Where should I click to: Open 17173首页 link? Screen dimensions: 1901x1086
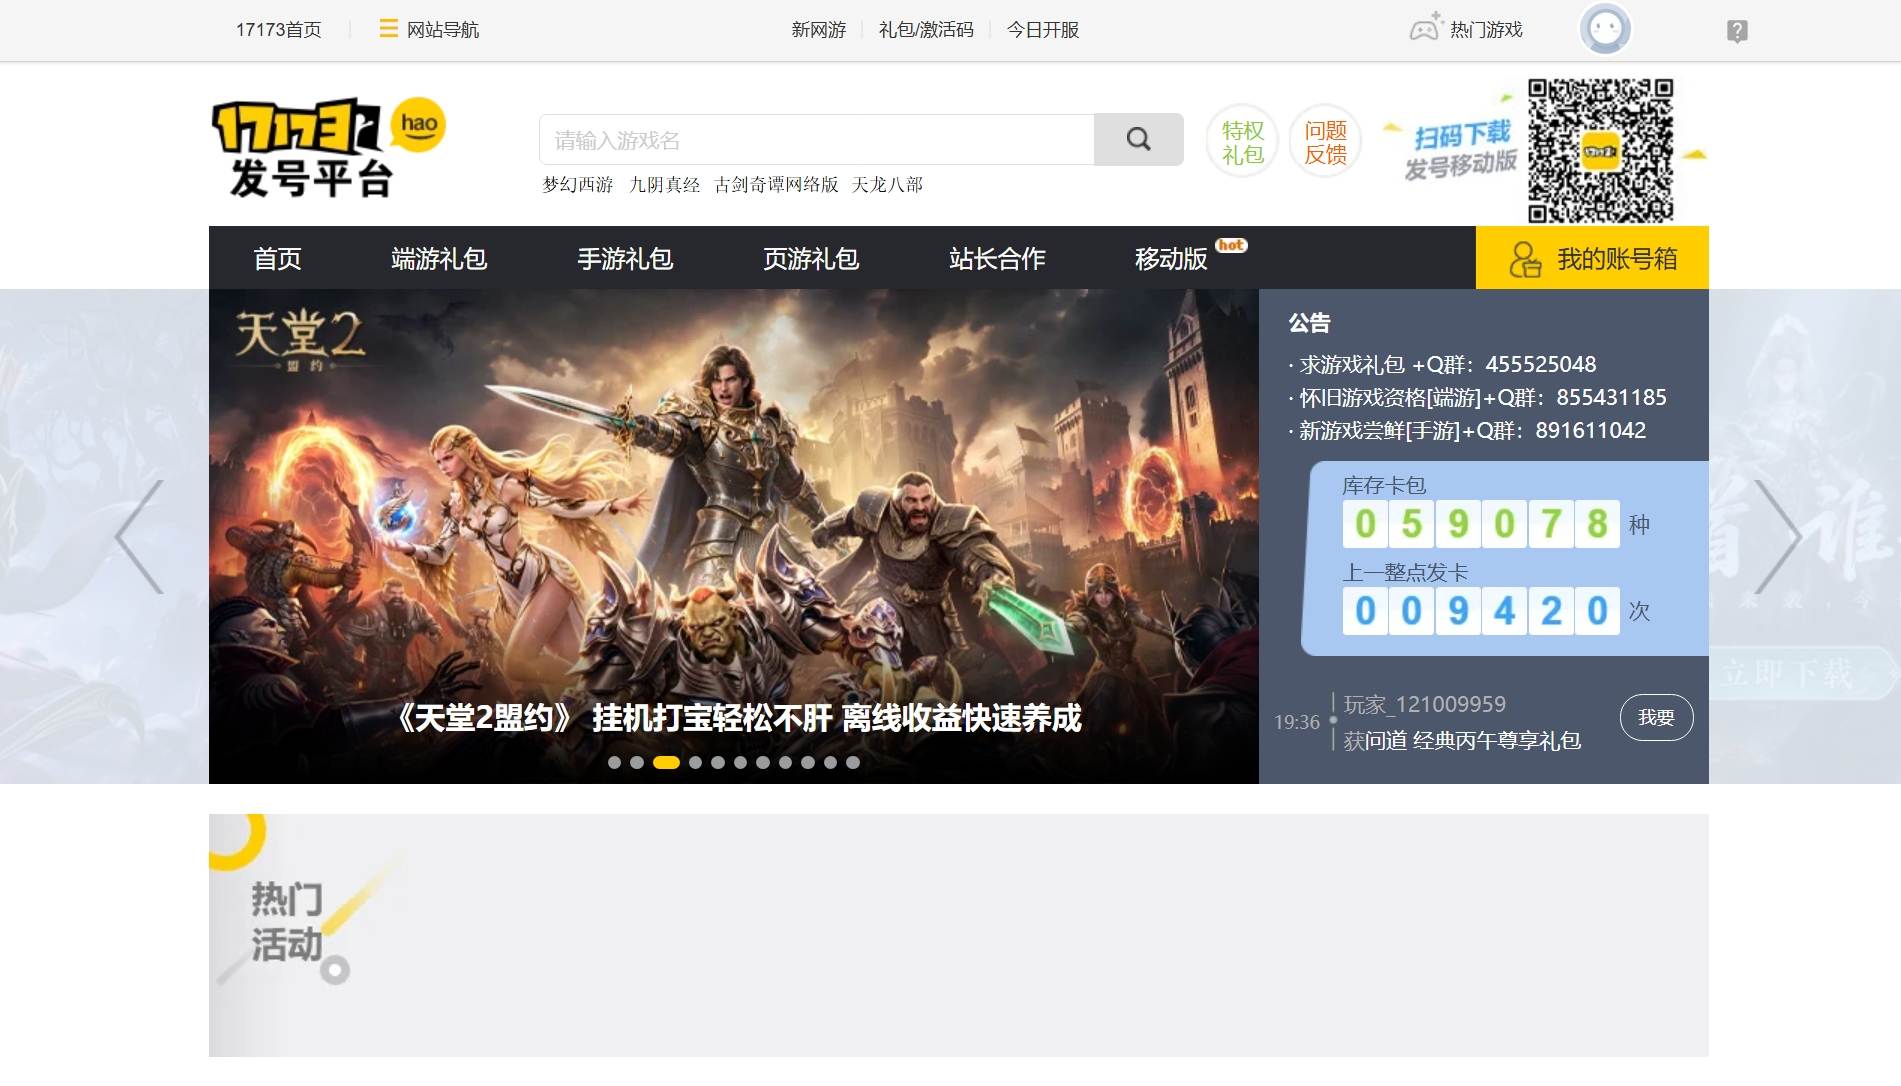click(278, 29)
